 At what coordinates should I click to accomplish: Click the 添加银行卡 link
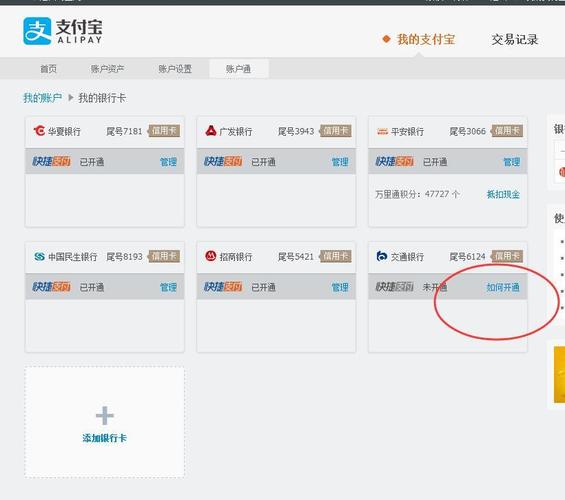pyautogui.click(x=104, y=438)
